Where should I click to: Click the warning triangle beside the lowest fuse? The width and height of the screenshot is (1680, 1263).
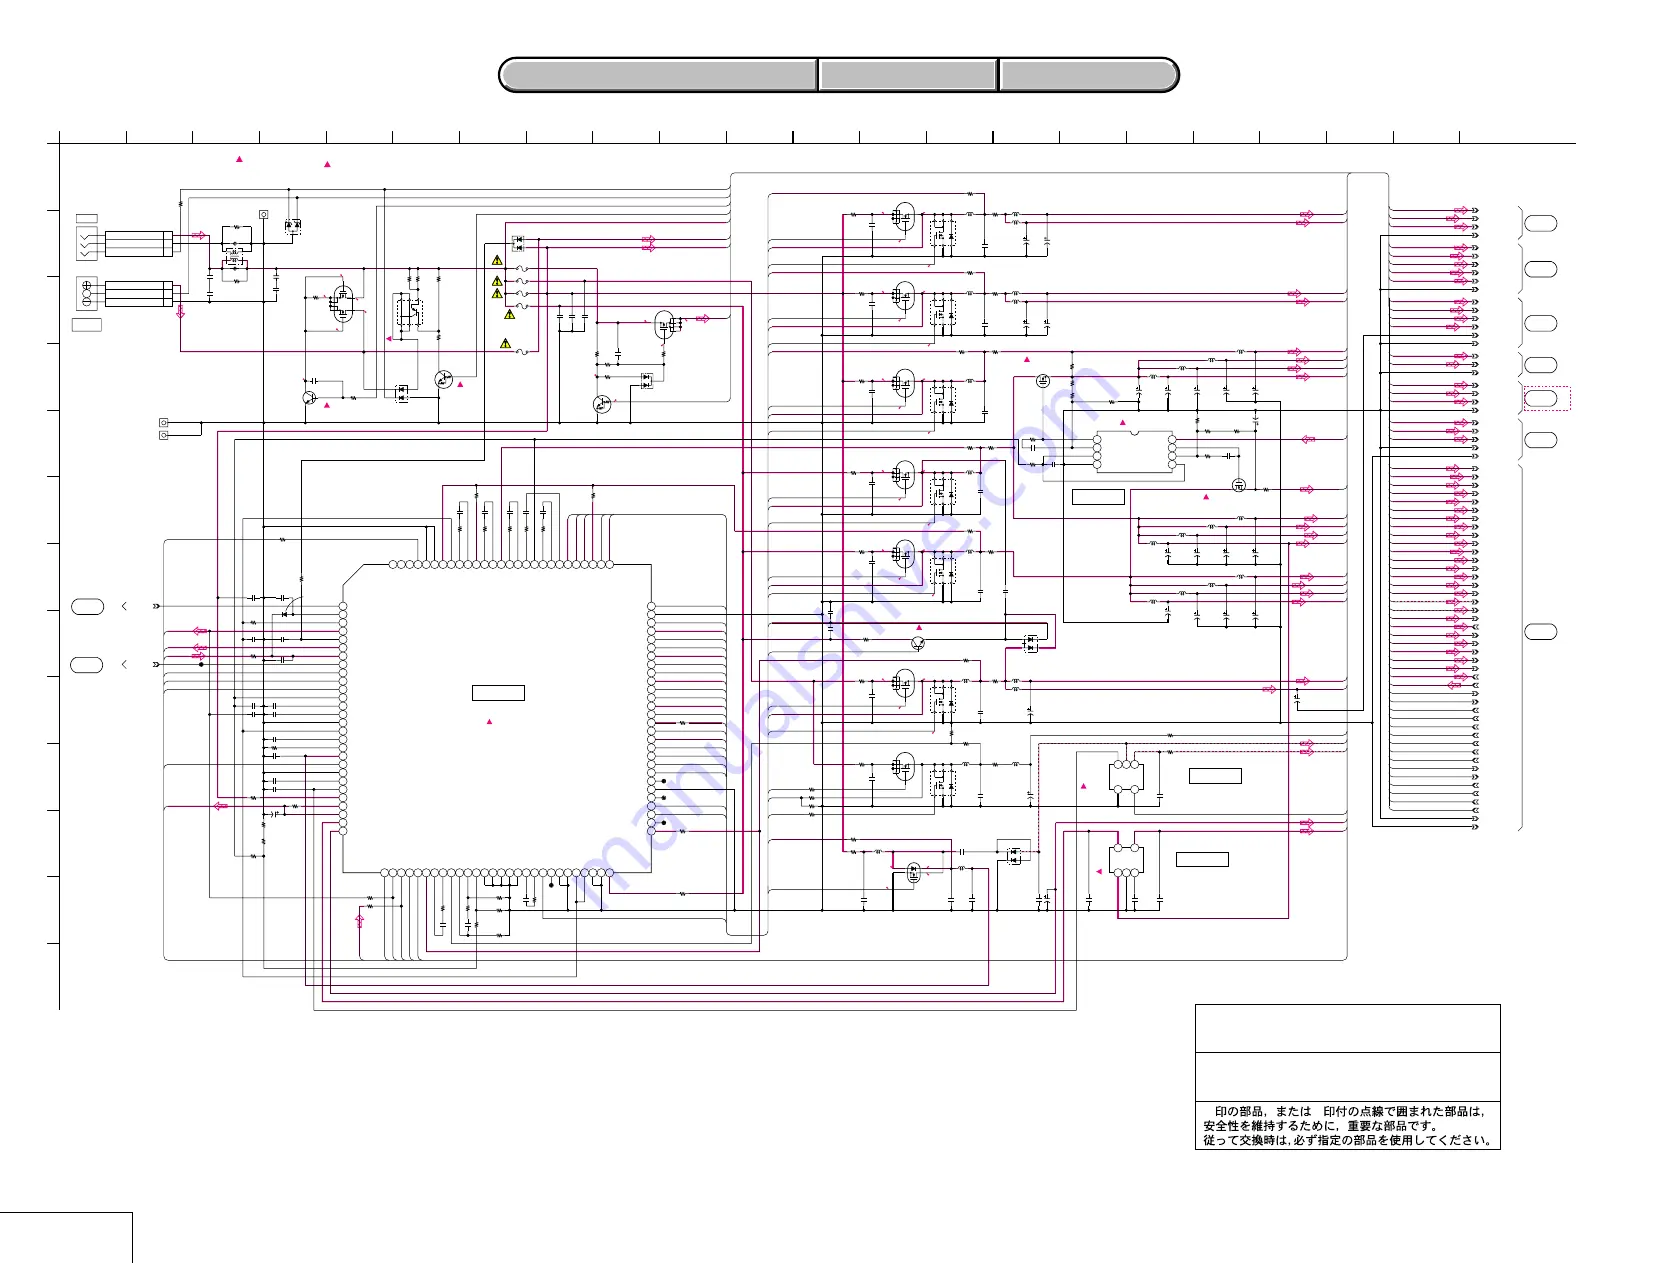click(505, 343)
